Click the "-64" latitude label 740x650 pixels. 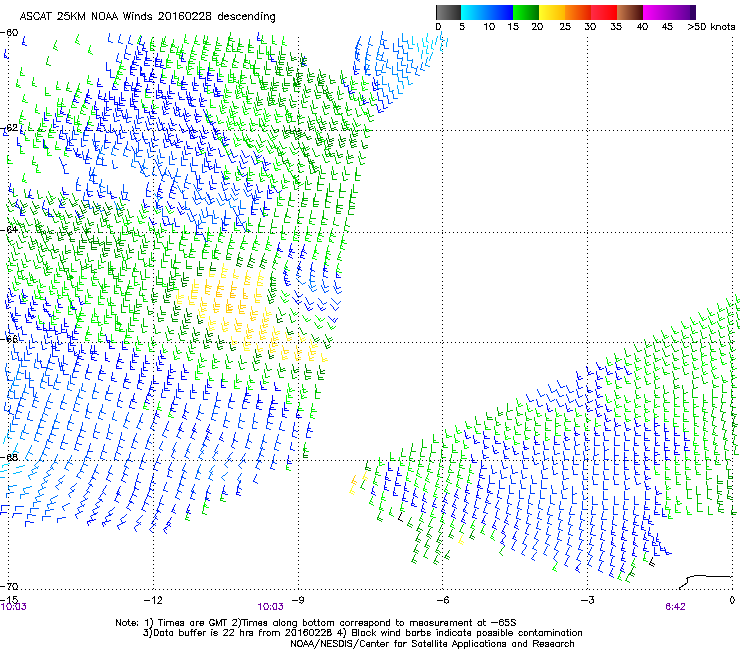(9, 230)
